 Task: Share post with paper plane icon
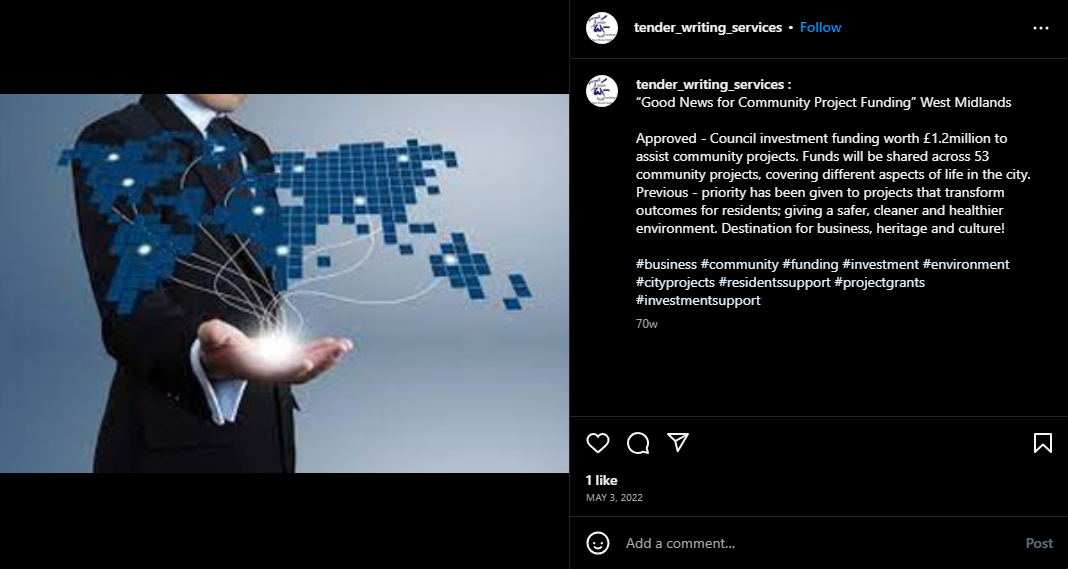coord(678,442)
